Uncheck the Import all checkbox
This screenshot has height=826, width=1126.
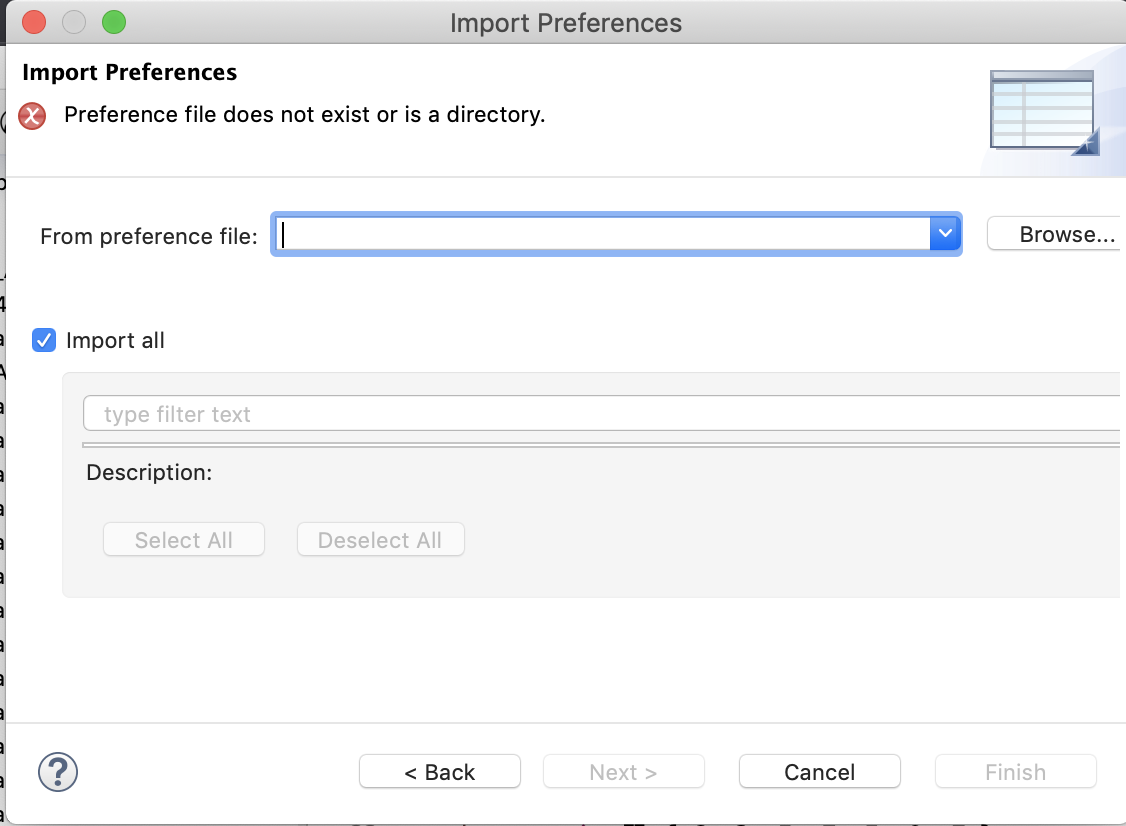click(x=44, y=341)
